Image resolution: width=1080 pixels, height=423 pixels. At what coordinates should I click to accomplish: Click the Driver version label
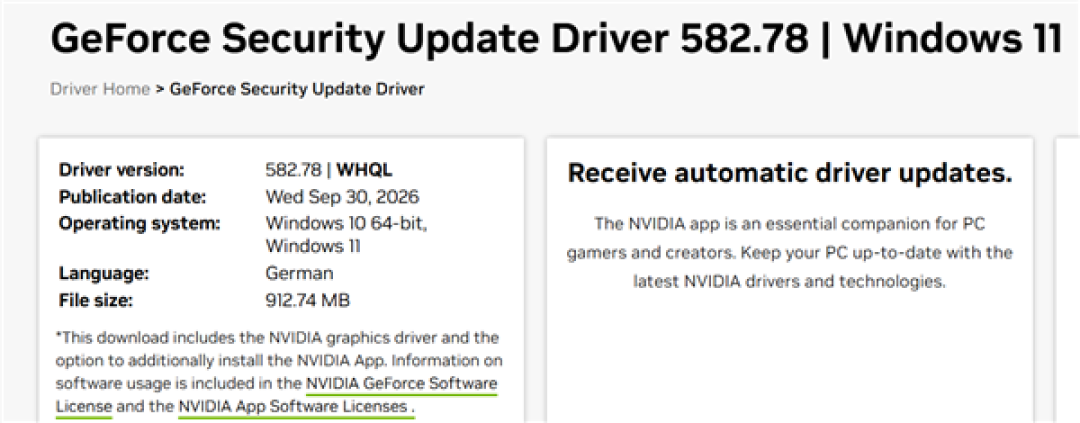click(x=122, y=169)
